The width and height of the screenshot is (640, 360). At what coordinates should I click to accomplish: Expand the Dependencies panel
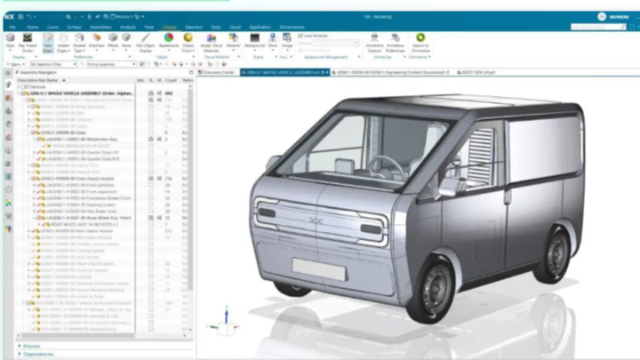[20, 354]
